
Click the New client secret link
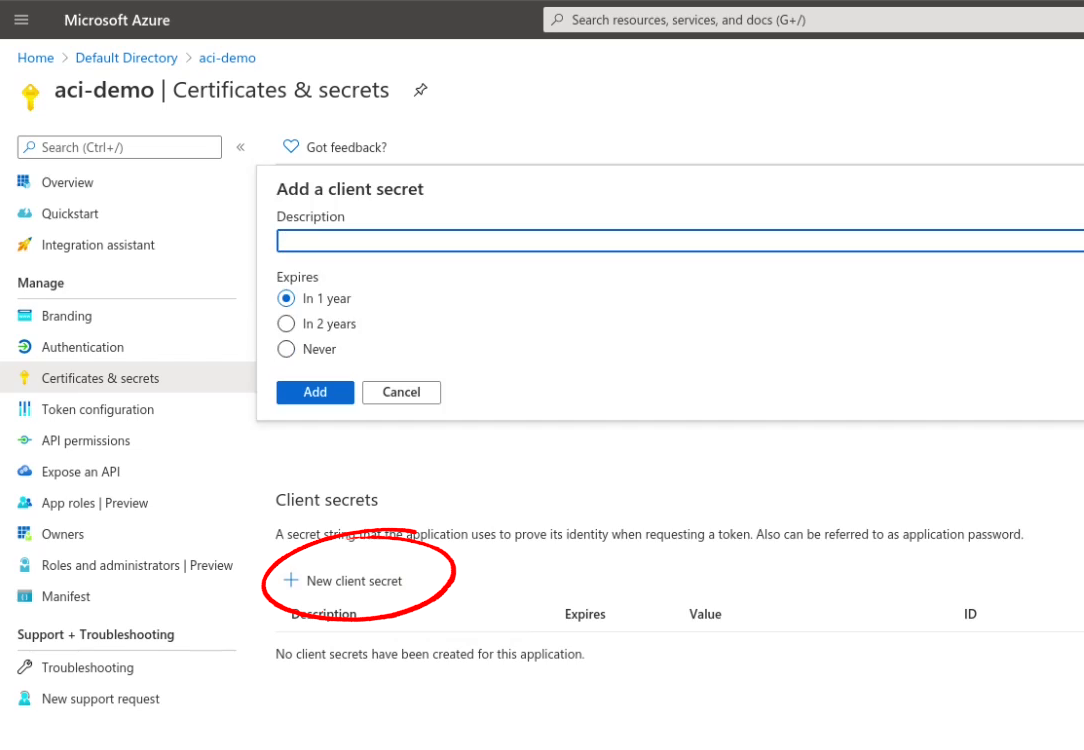354,581
